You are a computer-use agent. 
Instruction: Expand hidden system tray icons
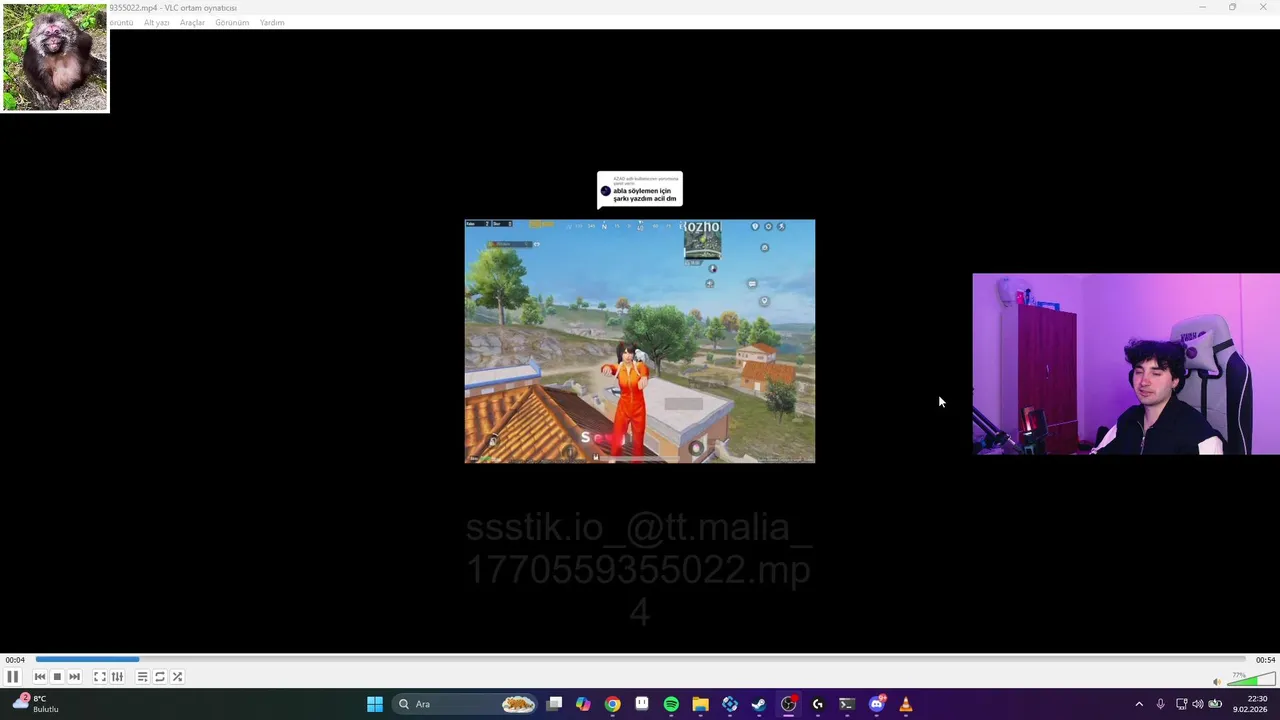point(1139,704)
